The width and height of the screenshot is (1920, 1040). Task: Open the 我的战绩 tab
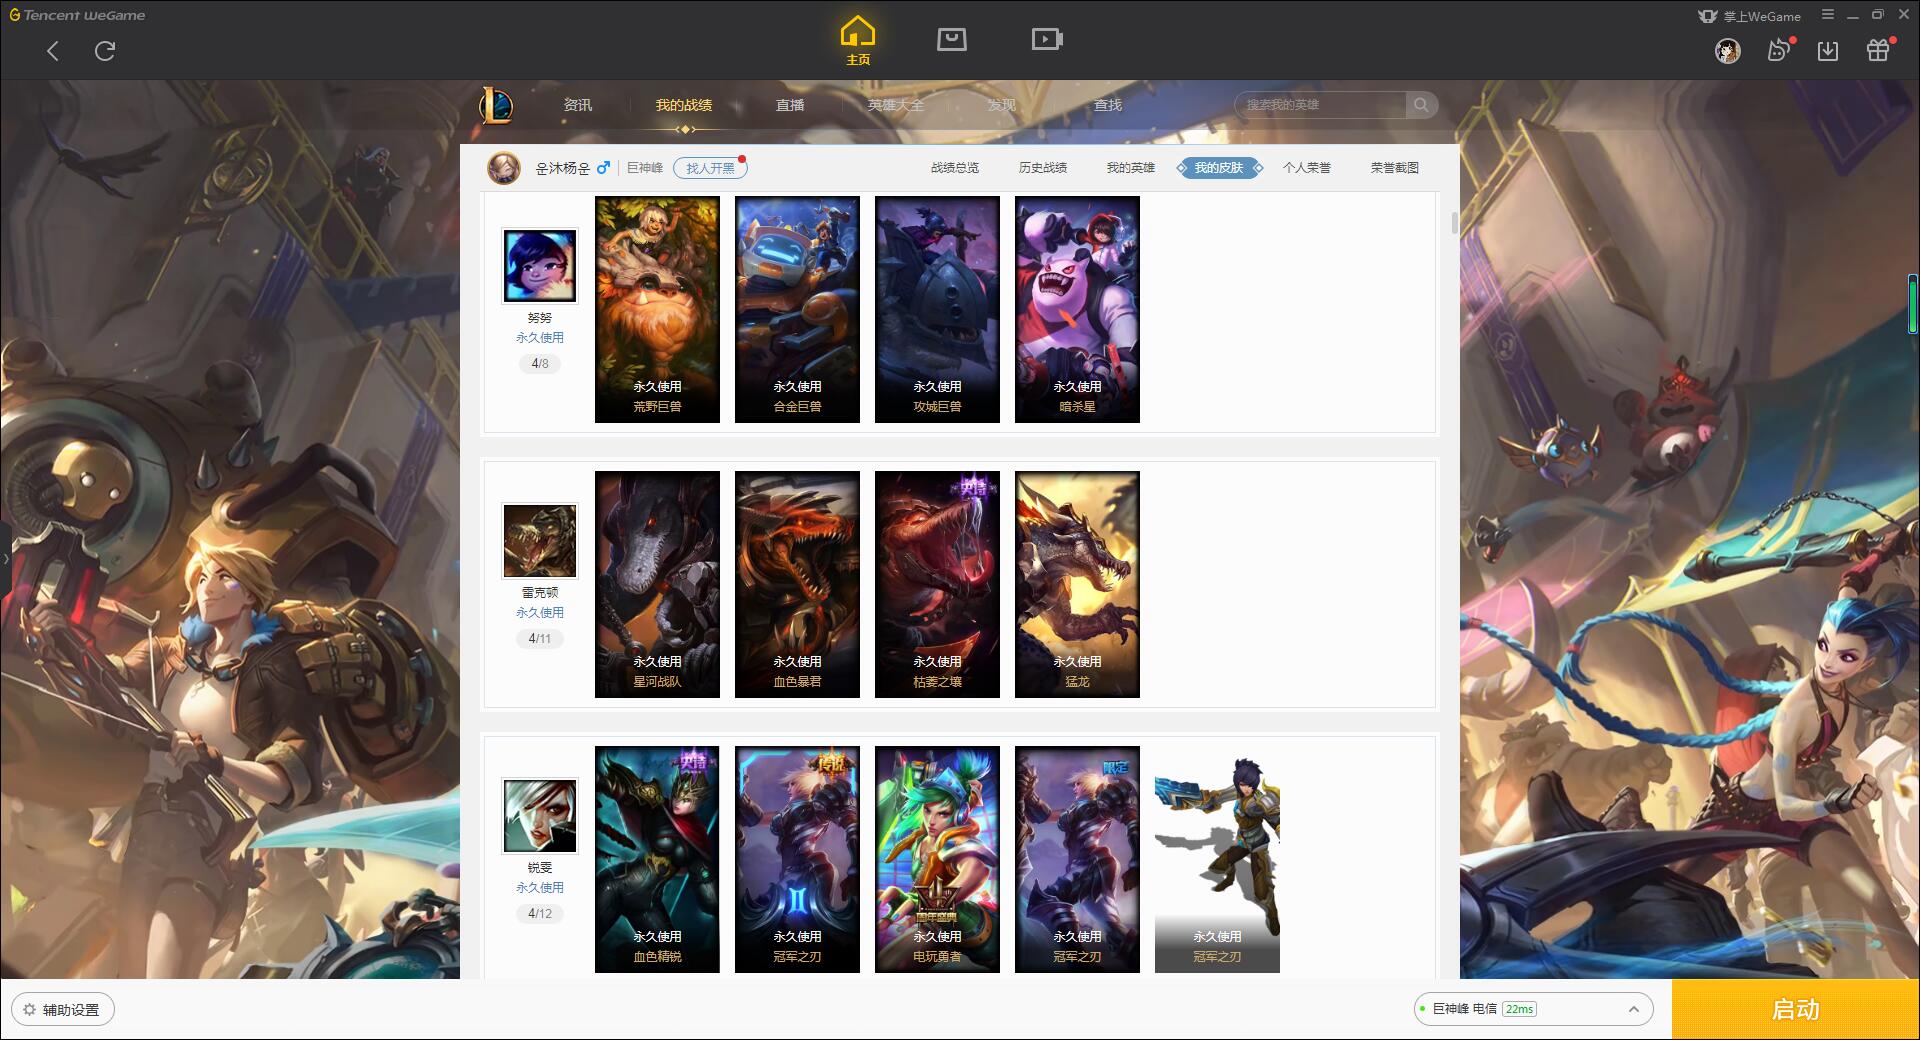pos(684,105)
